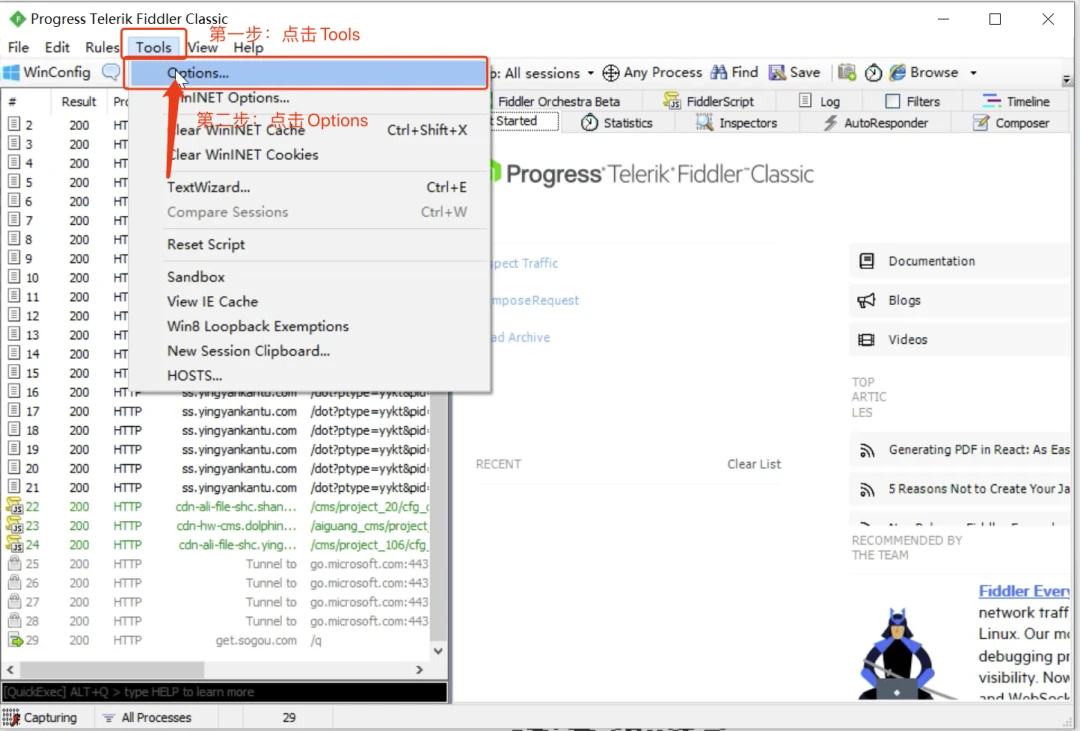Click the Capturing status bar icon
The image size is (1080, 731).
[x=11, y=717]
